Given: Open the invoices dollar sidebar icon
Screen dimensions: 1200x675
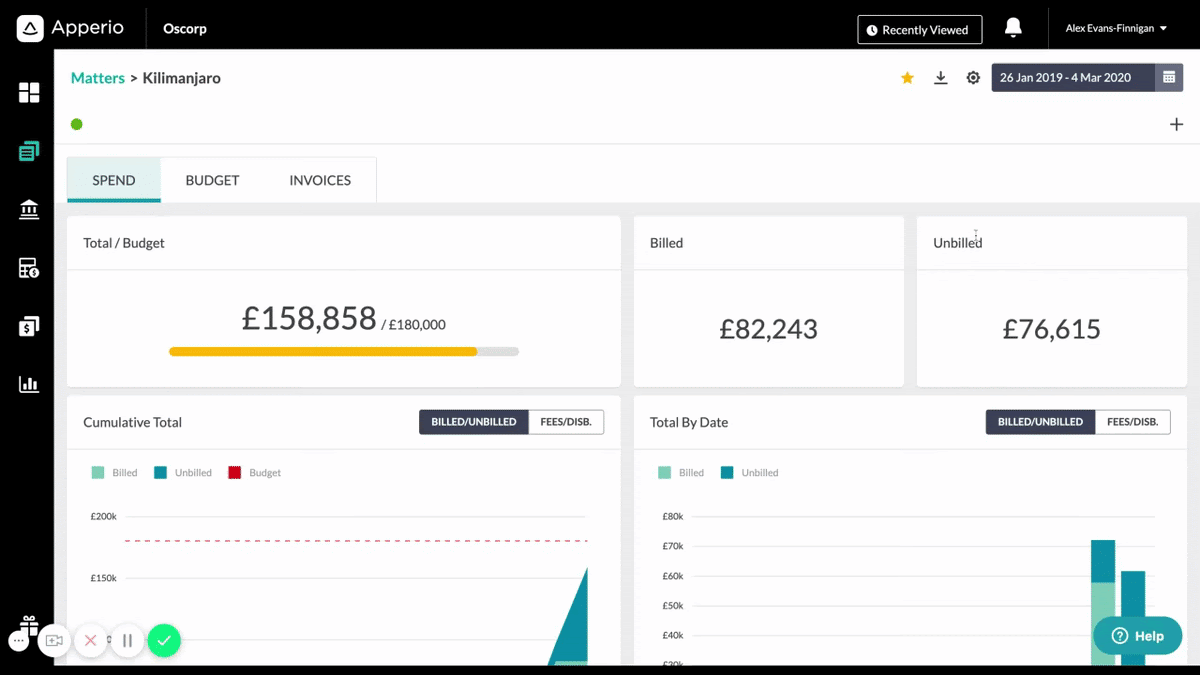Looking at the screenshot, I should (29, 326).
